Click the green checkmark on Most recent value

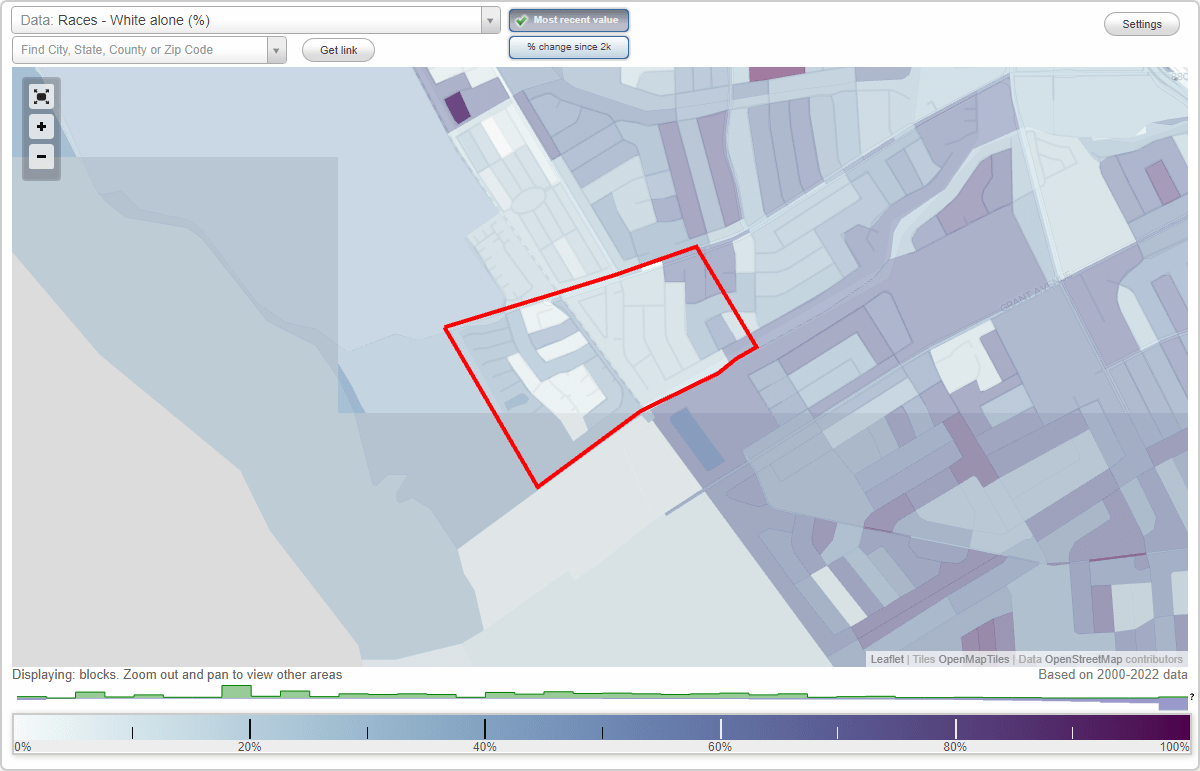pos(521,19)
